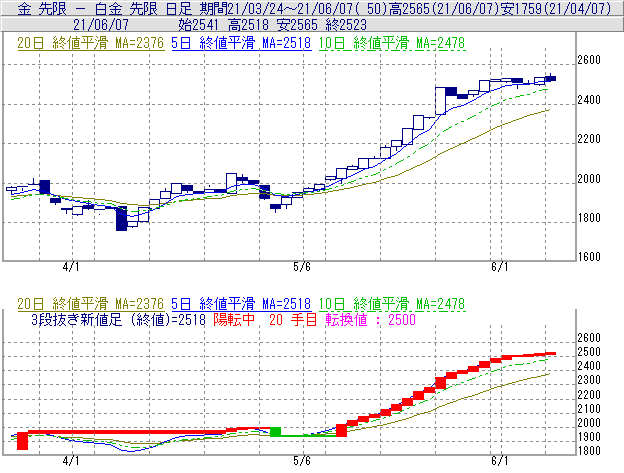The width and height of the screenshot is (624, 473).
Task: Click the '6/1' date label under upper chart
Action: pyautogui.click(x=499, y=267)
